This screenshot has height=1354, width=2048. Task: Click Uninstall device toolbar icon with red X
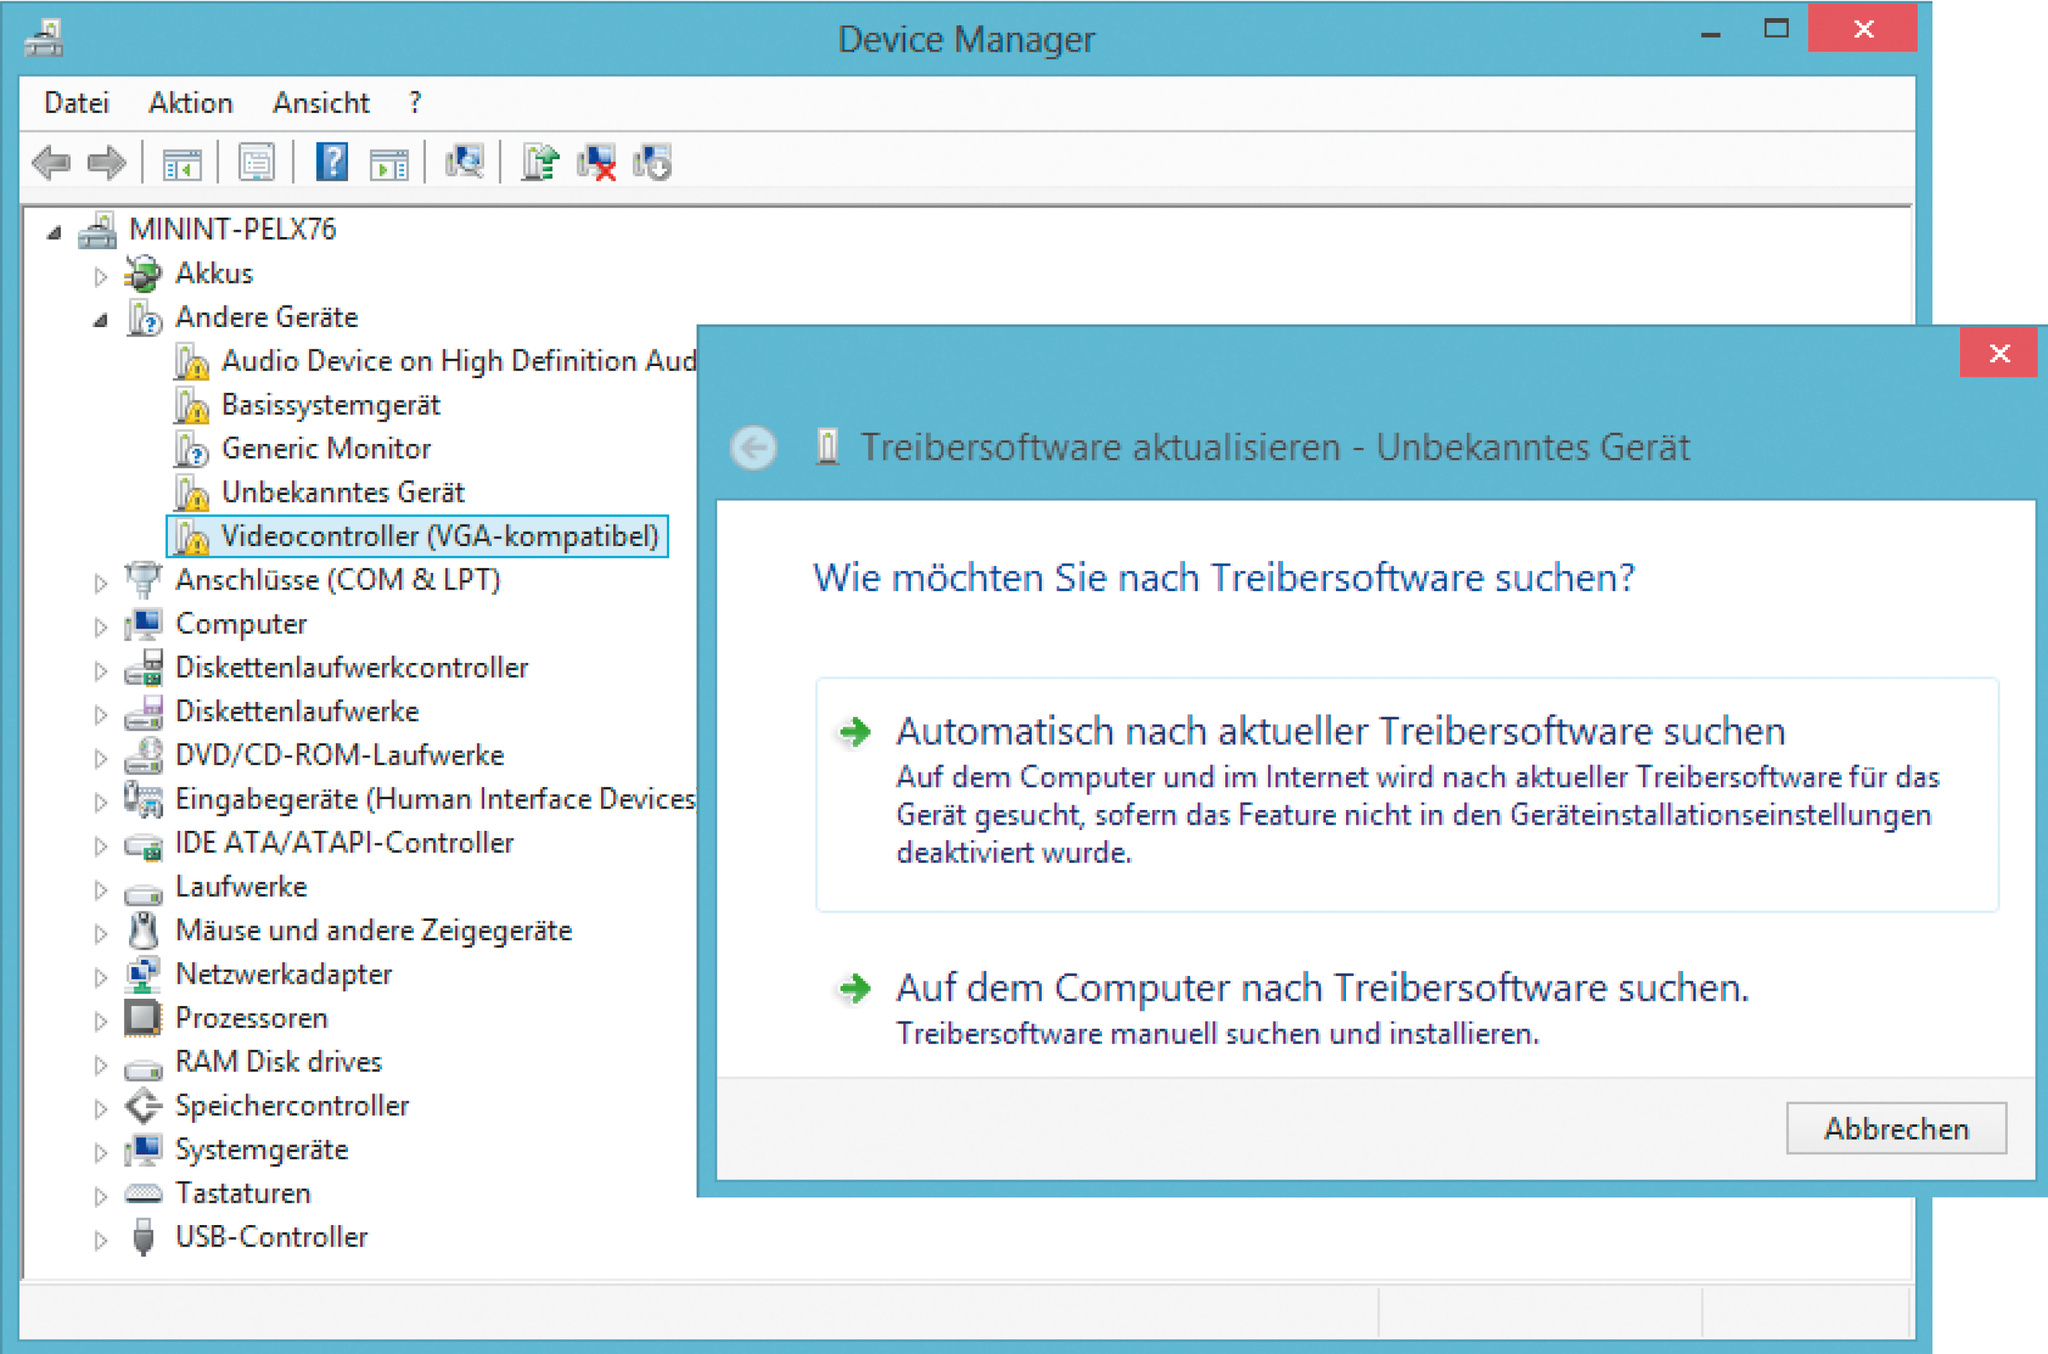pyautogui.click(x=597, y=162)
